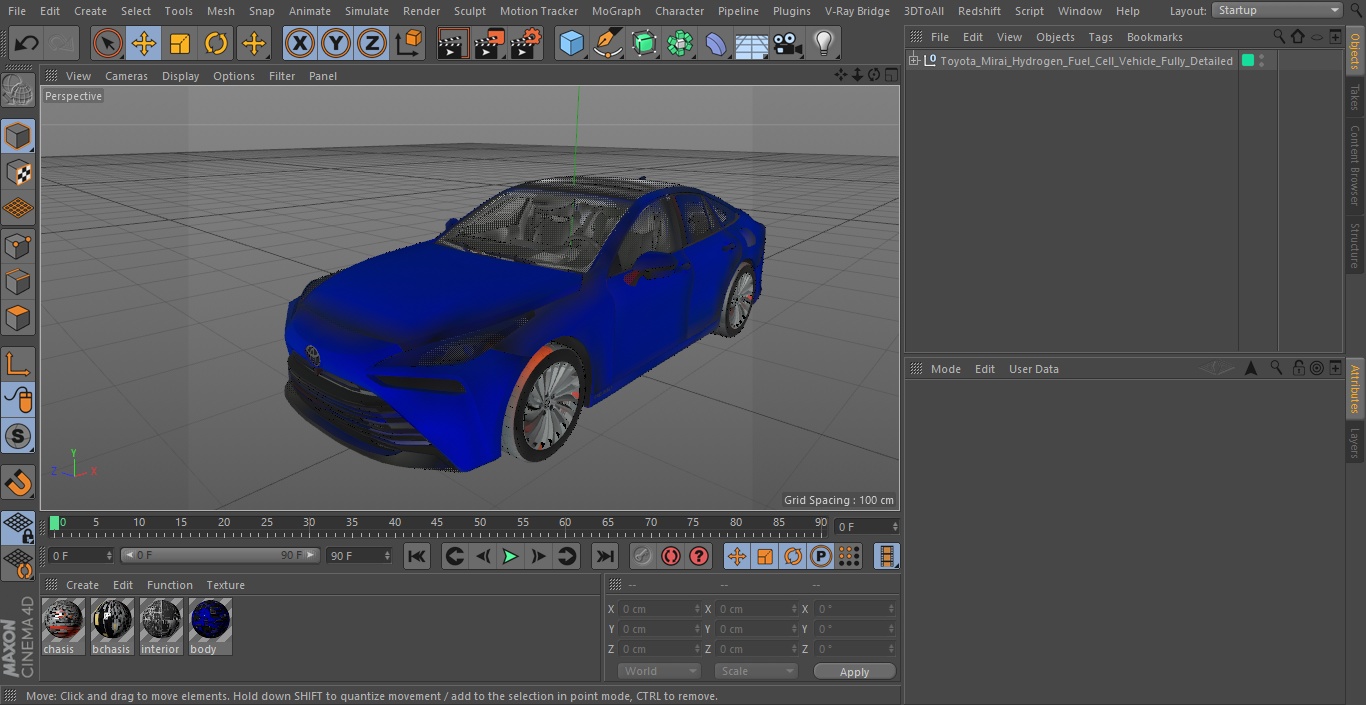Toggle Z axis lock
Viewport: 1366px width, 705px height.
point(372,43)
